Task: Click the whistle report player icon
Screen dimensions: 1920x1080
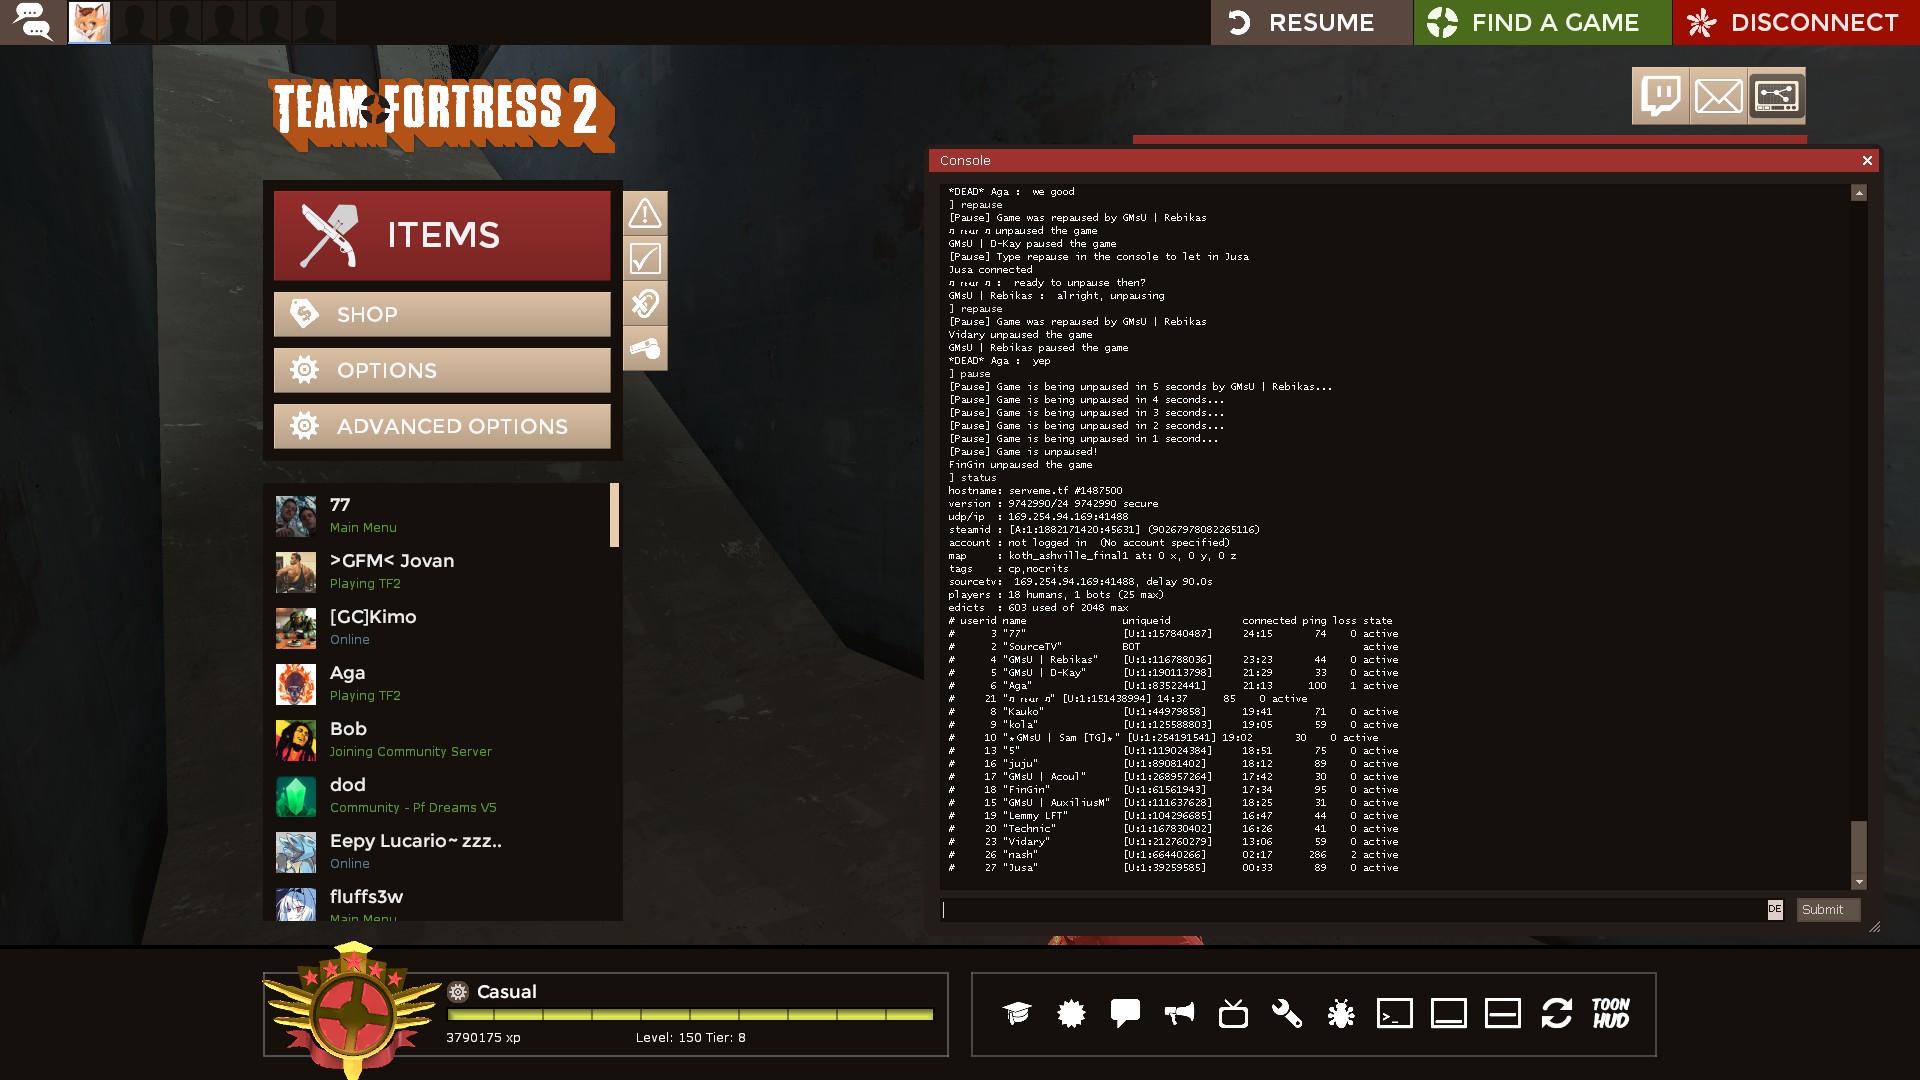Action: 645,348
